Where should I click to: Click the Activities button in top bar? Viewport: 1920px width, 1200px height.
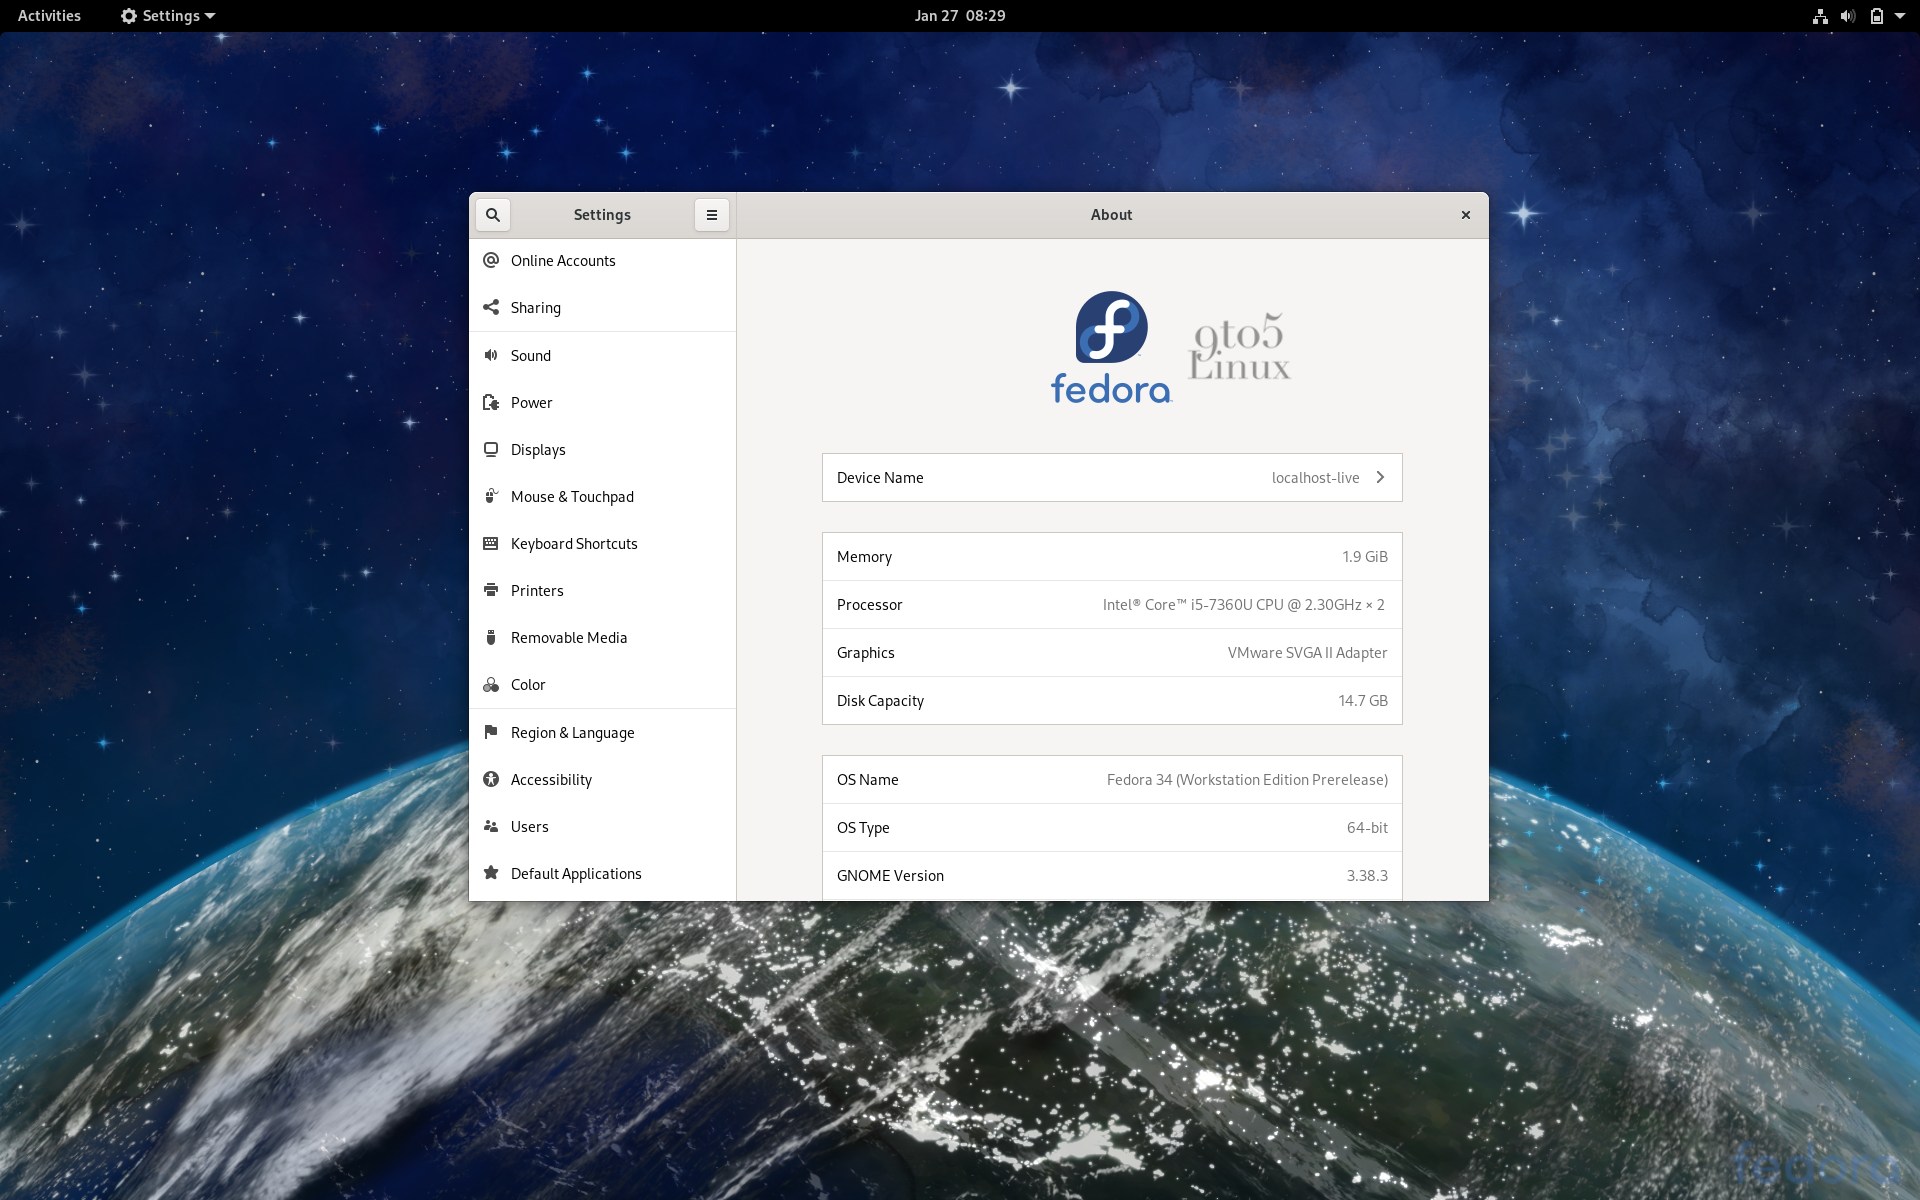(x=49, y=16)
